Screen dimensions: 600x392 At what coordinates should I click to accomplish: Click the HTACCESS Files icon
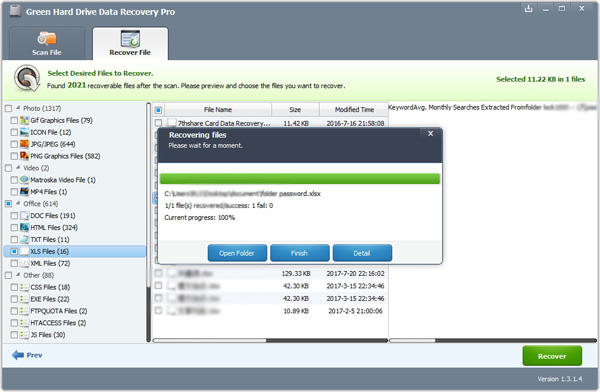(x=24, y=323)
